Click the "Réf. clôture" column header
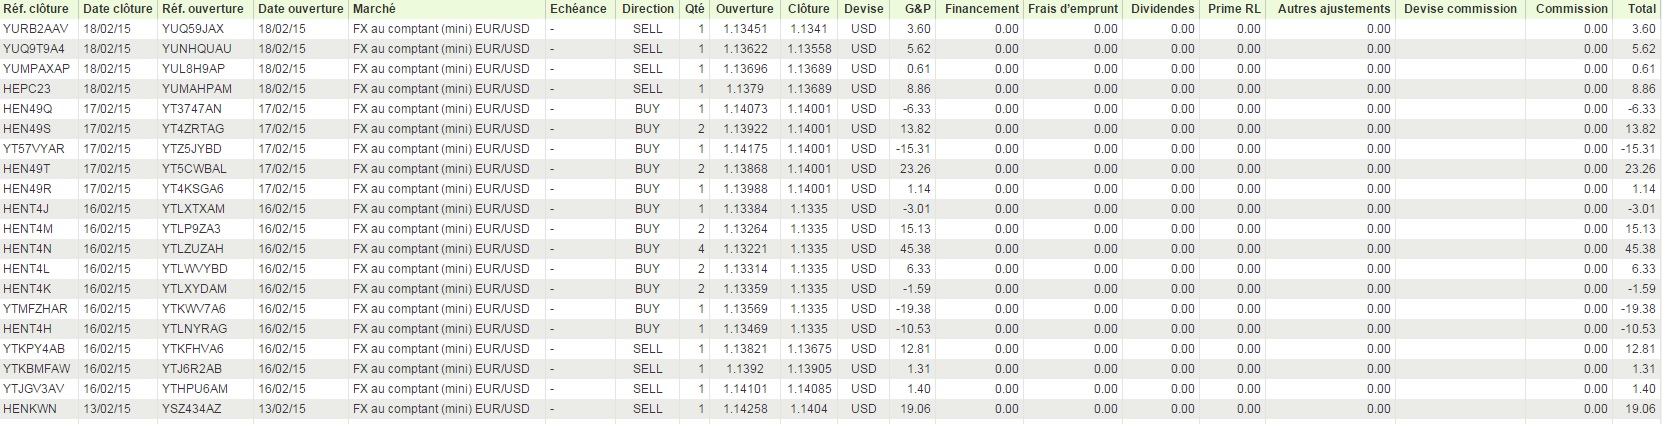This screenshot has width=1662, height=424. coord(36,9)
